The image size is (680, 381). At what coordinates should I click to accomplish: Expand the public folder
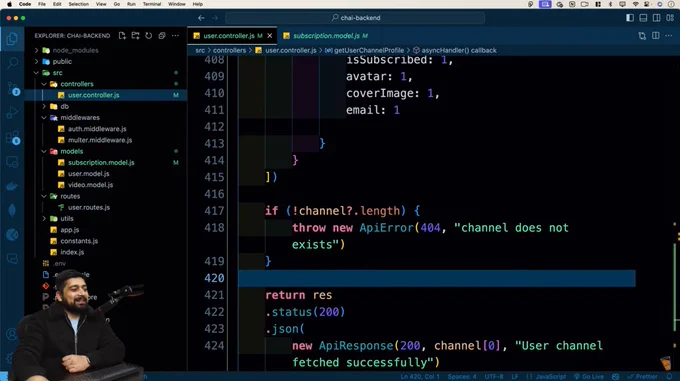36,62
